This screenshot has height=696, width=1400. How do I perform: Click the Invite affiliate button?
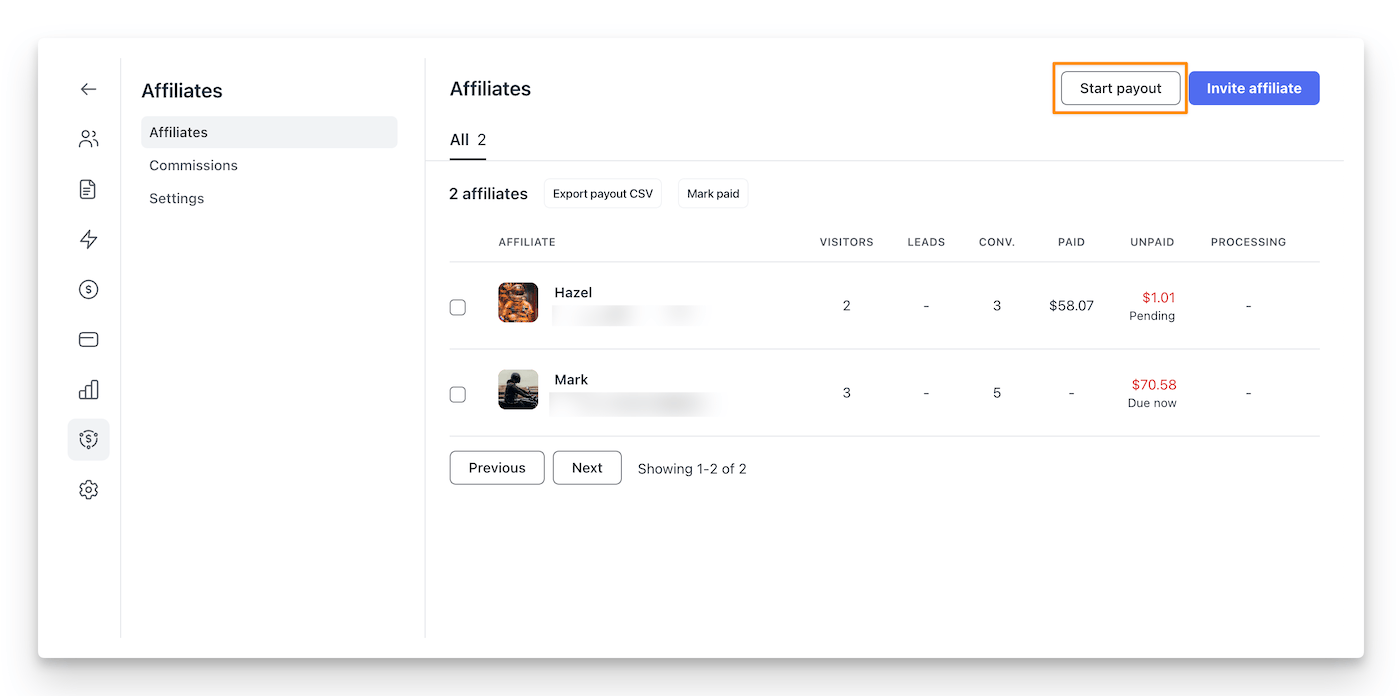(x=1253, y=88)
